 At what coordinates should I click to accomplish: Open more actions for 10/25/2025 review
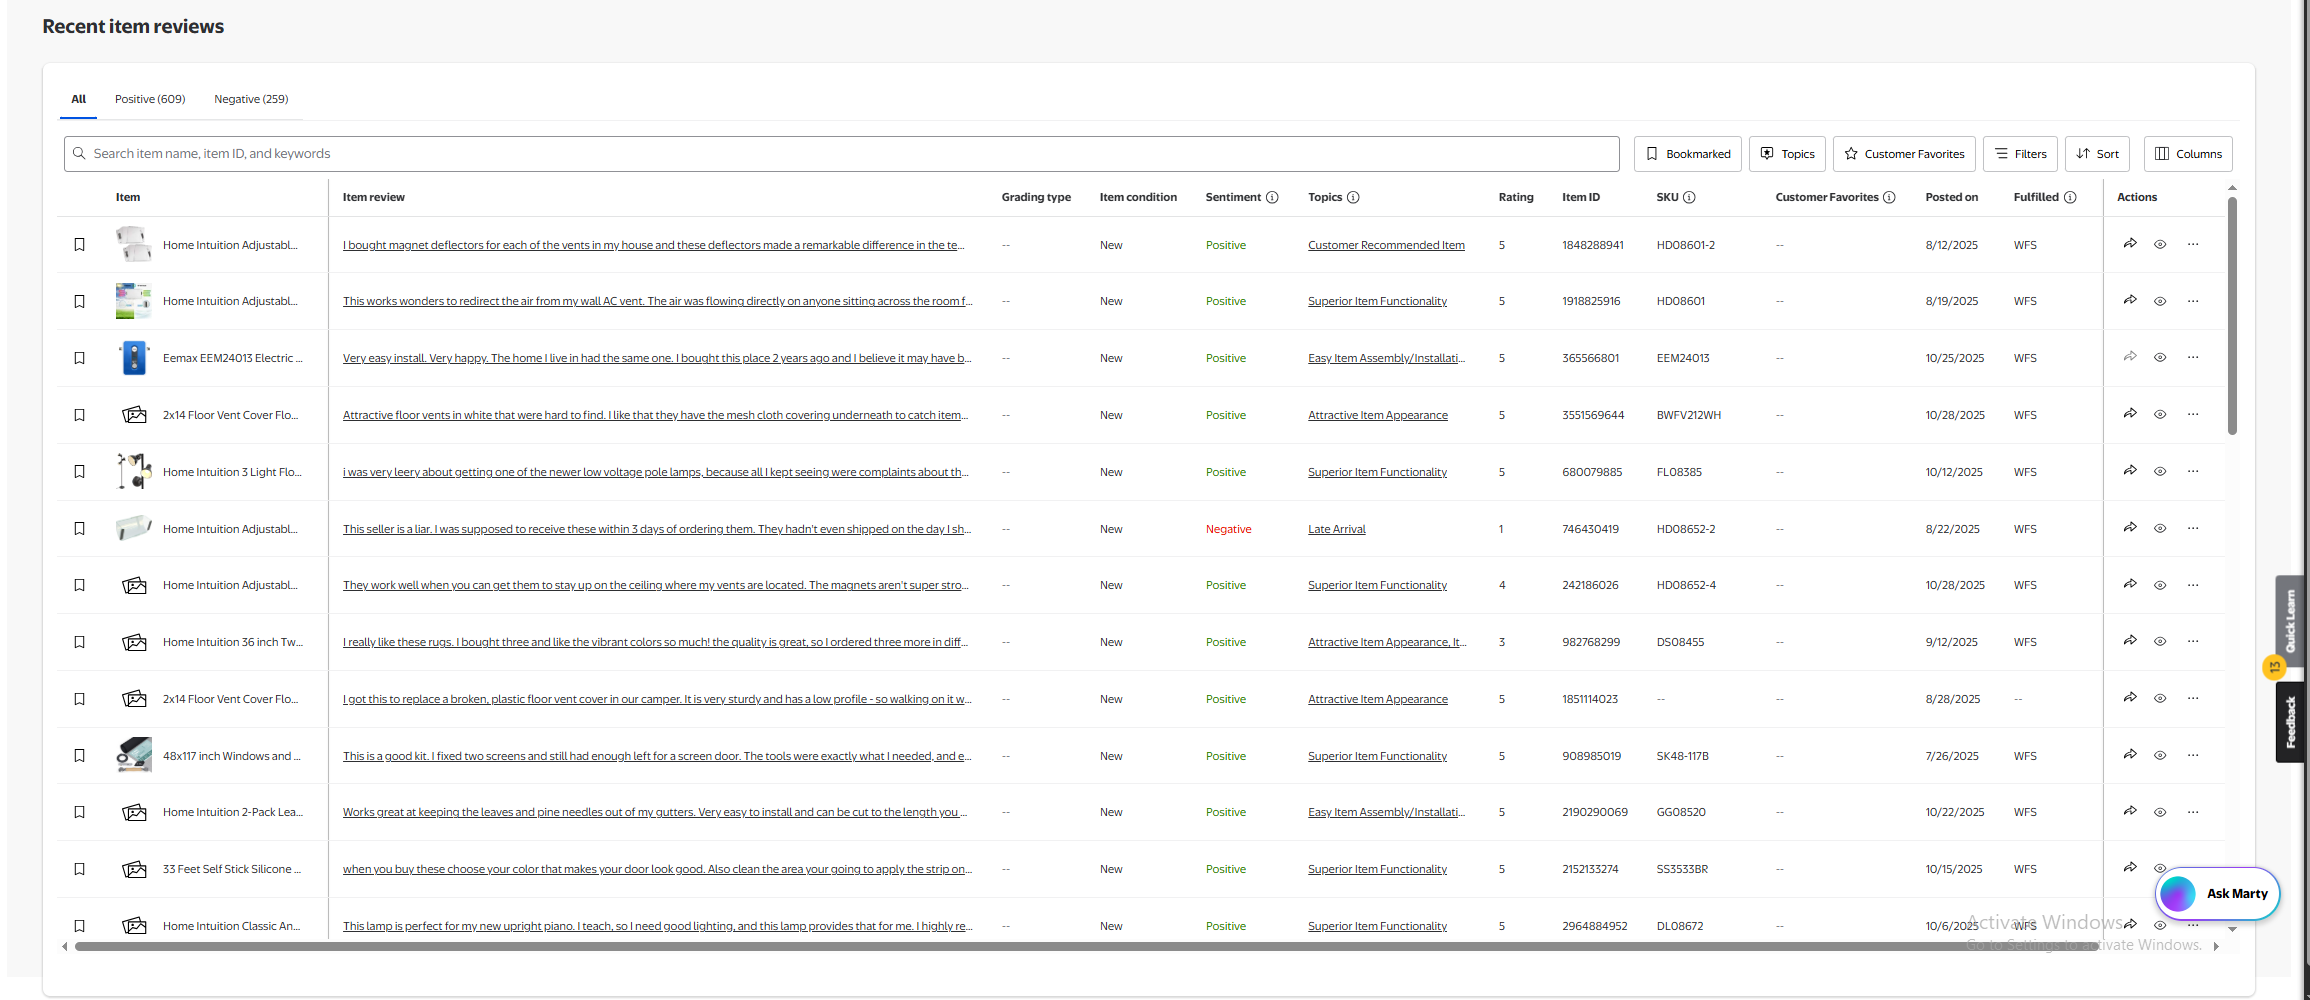click(2193, 357)
